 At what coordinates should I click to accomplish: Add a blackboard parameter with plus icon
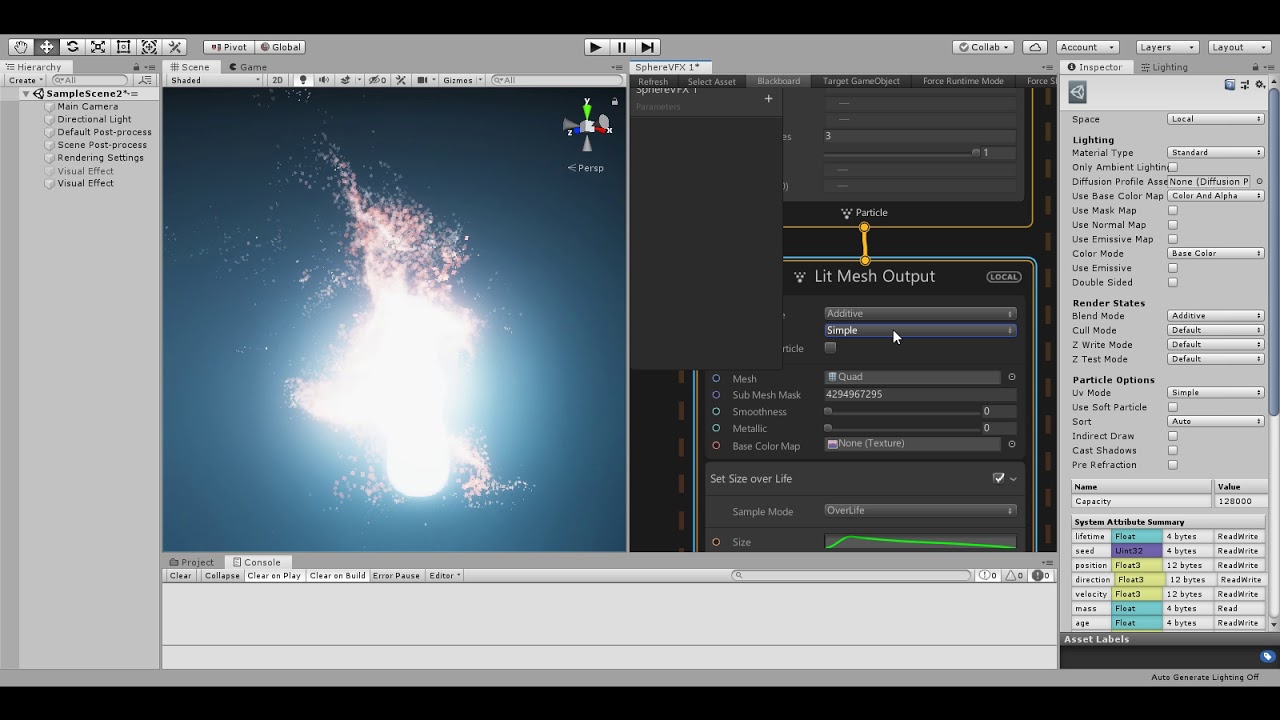click(768, 98)
